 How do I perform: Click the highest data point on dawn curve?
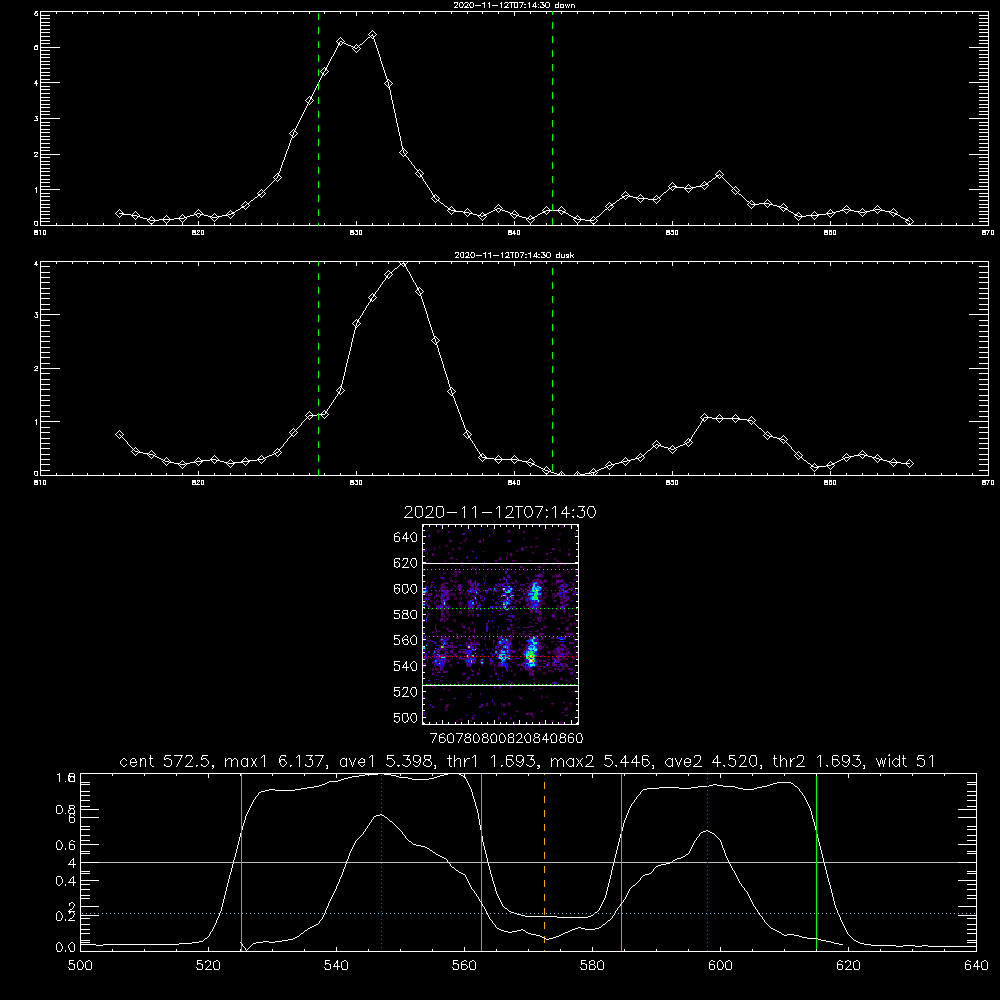372,34
